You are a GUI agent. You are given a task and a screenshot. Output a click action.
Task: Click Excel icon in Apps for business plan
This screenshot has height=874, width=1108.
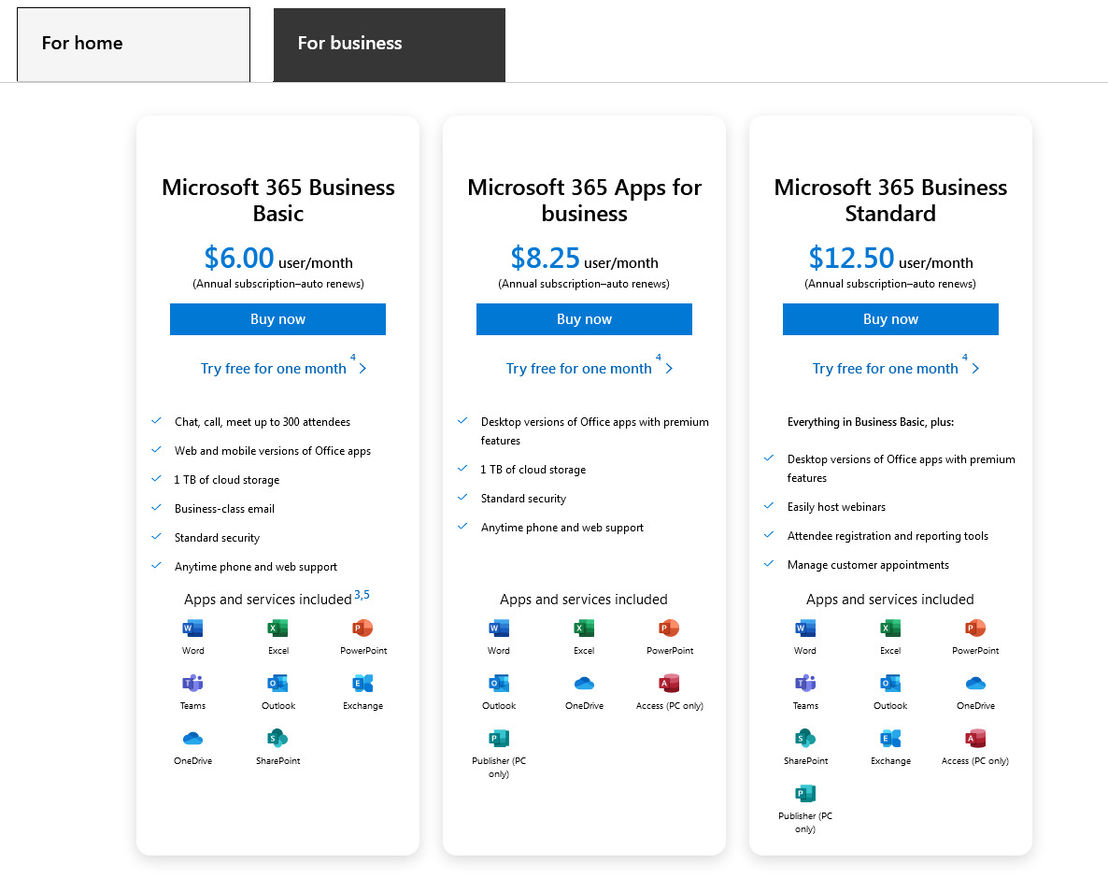[584, 628]
